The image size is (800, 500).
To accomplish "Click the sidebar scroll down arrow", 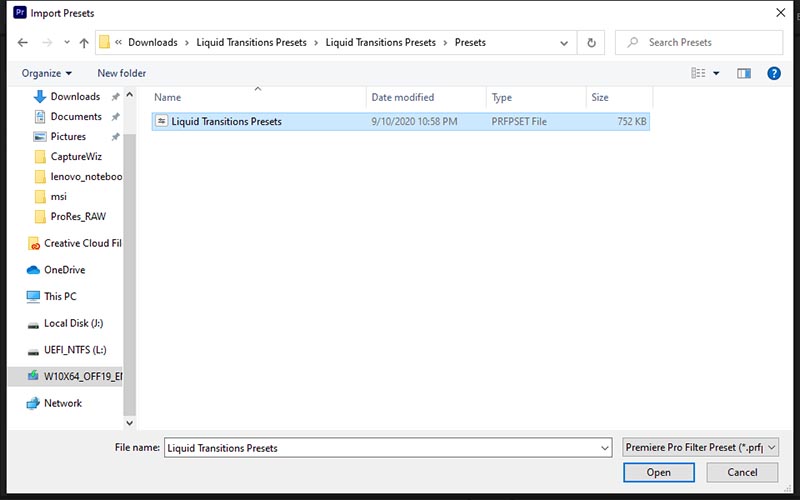I will click(x=130, y=423).
